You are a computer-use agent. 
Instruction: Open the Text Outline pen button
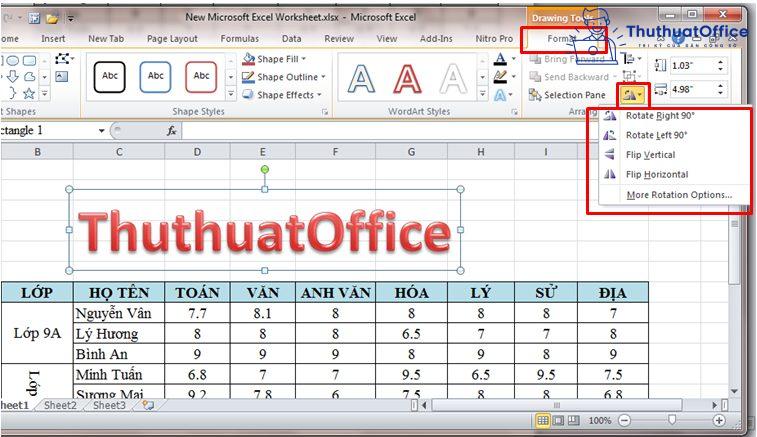click(500, 77)
